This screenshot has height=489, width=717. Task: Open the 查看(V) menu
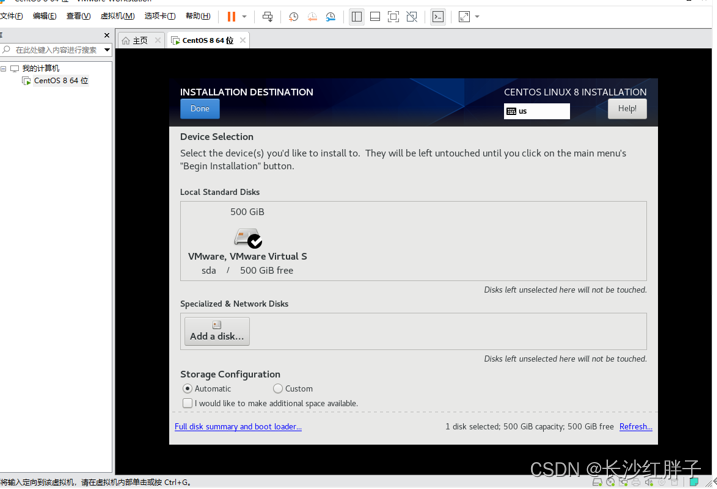79,16
